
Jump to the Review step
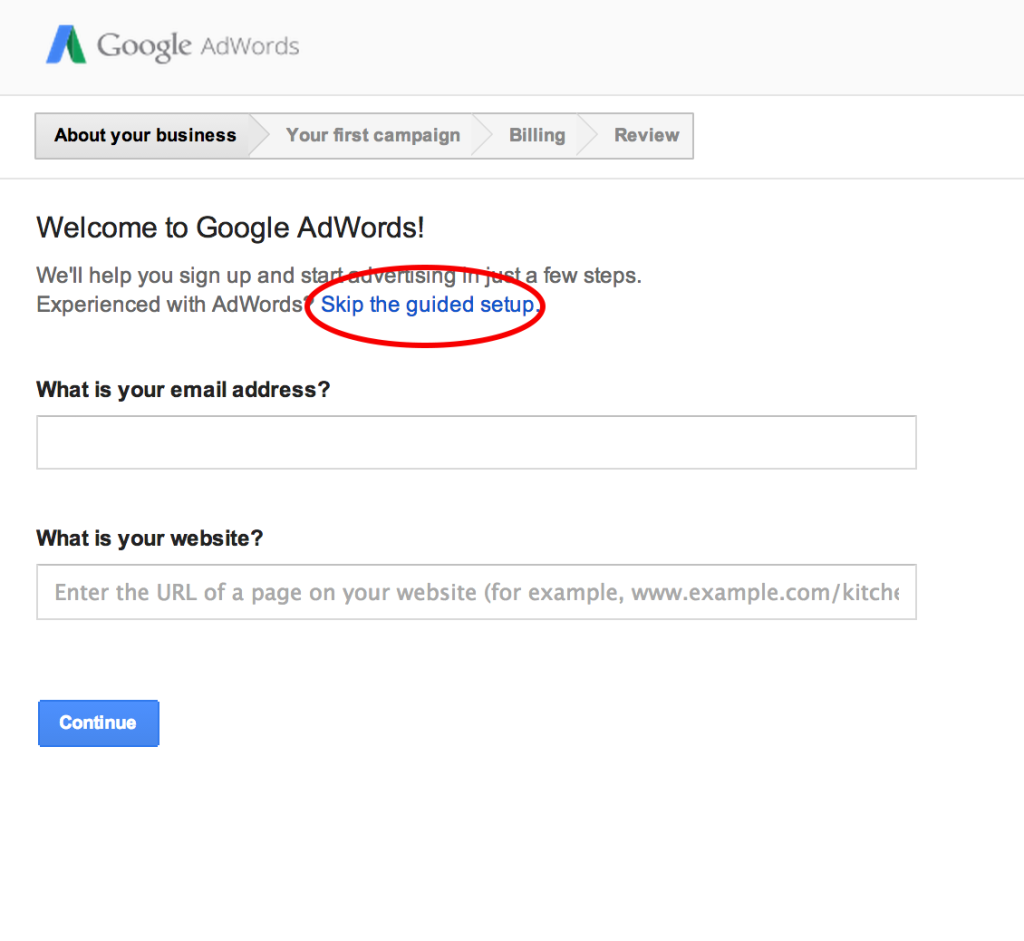[647, 135]
